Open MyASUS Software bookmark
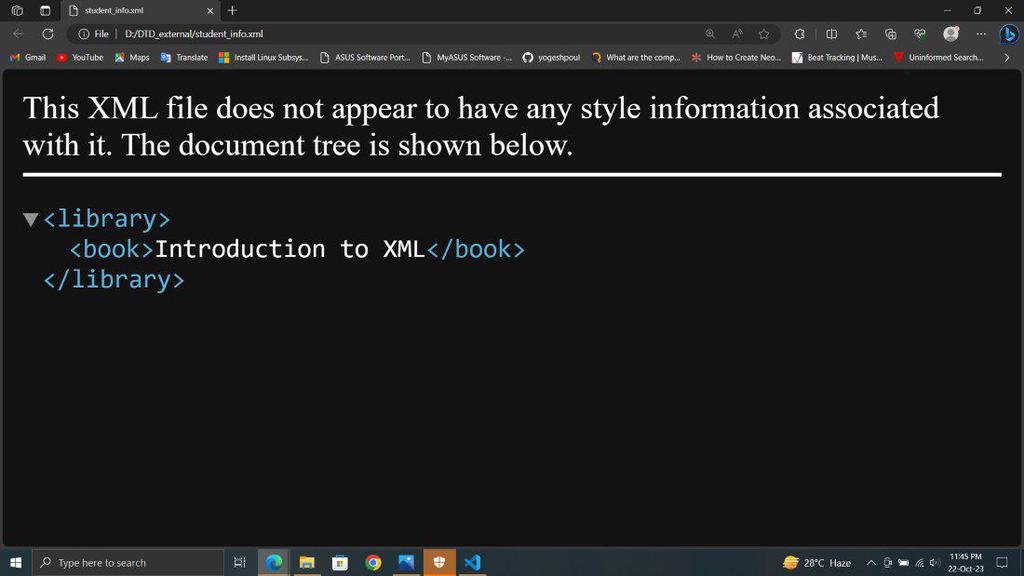 pos(467,57)
